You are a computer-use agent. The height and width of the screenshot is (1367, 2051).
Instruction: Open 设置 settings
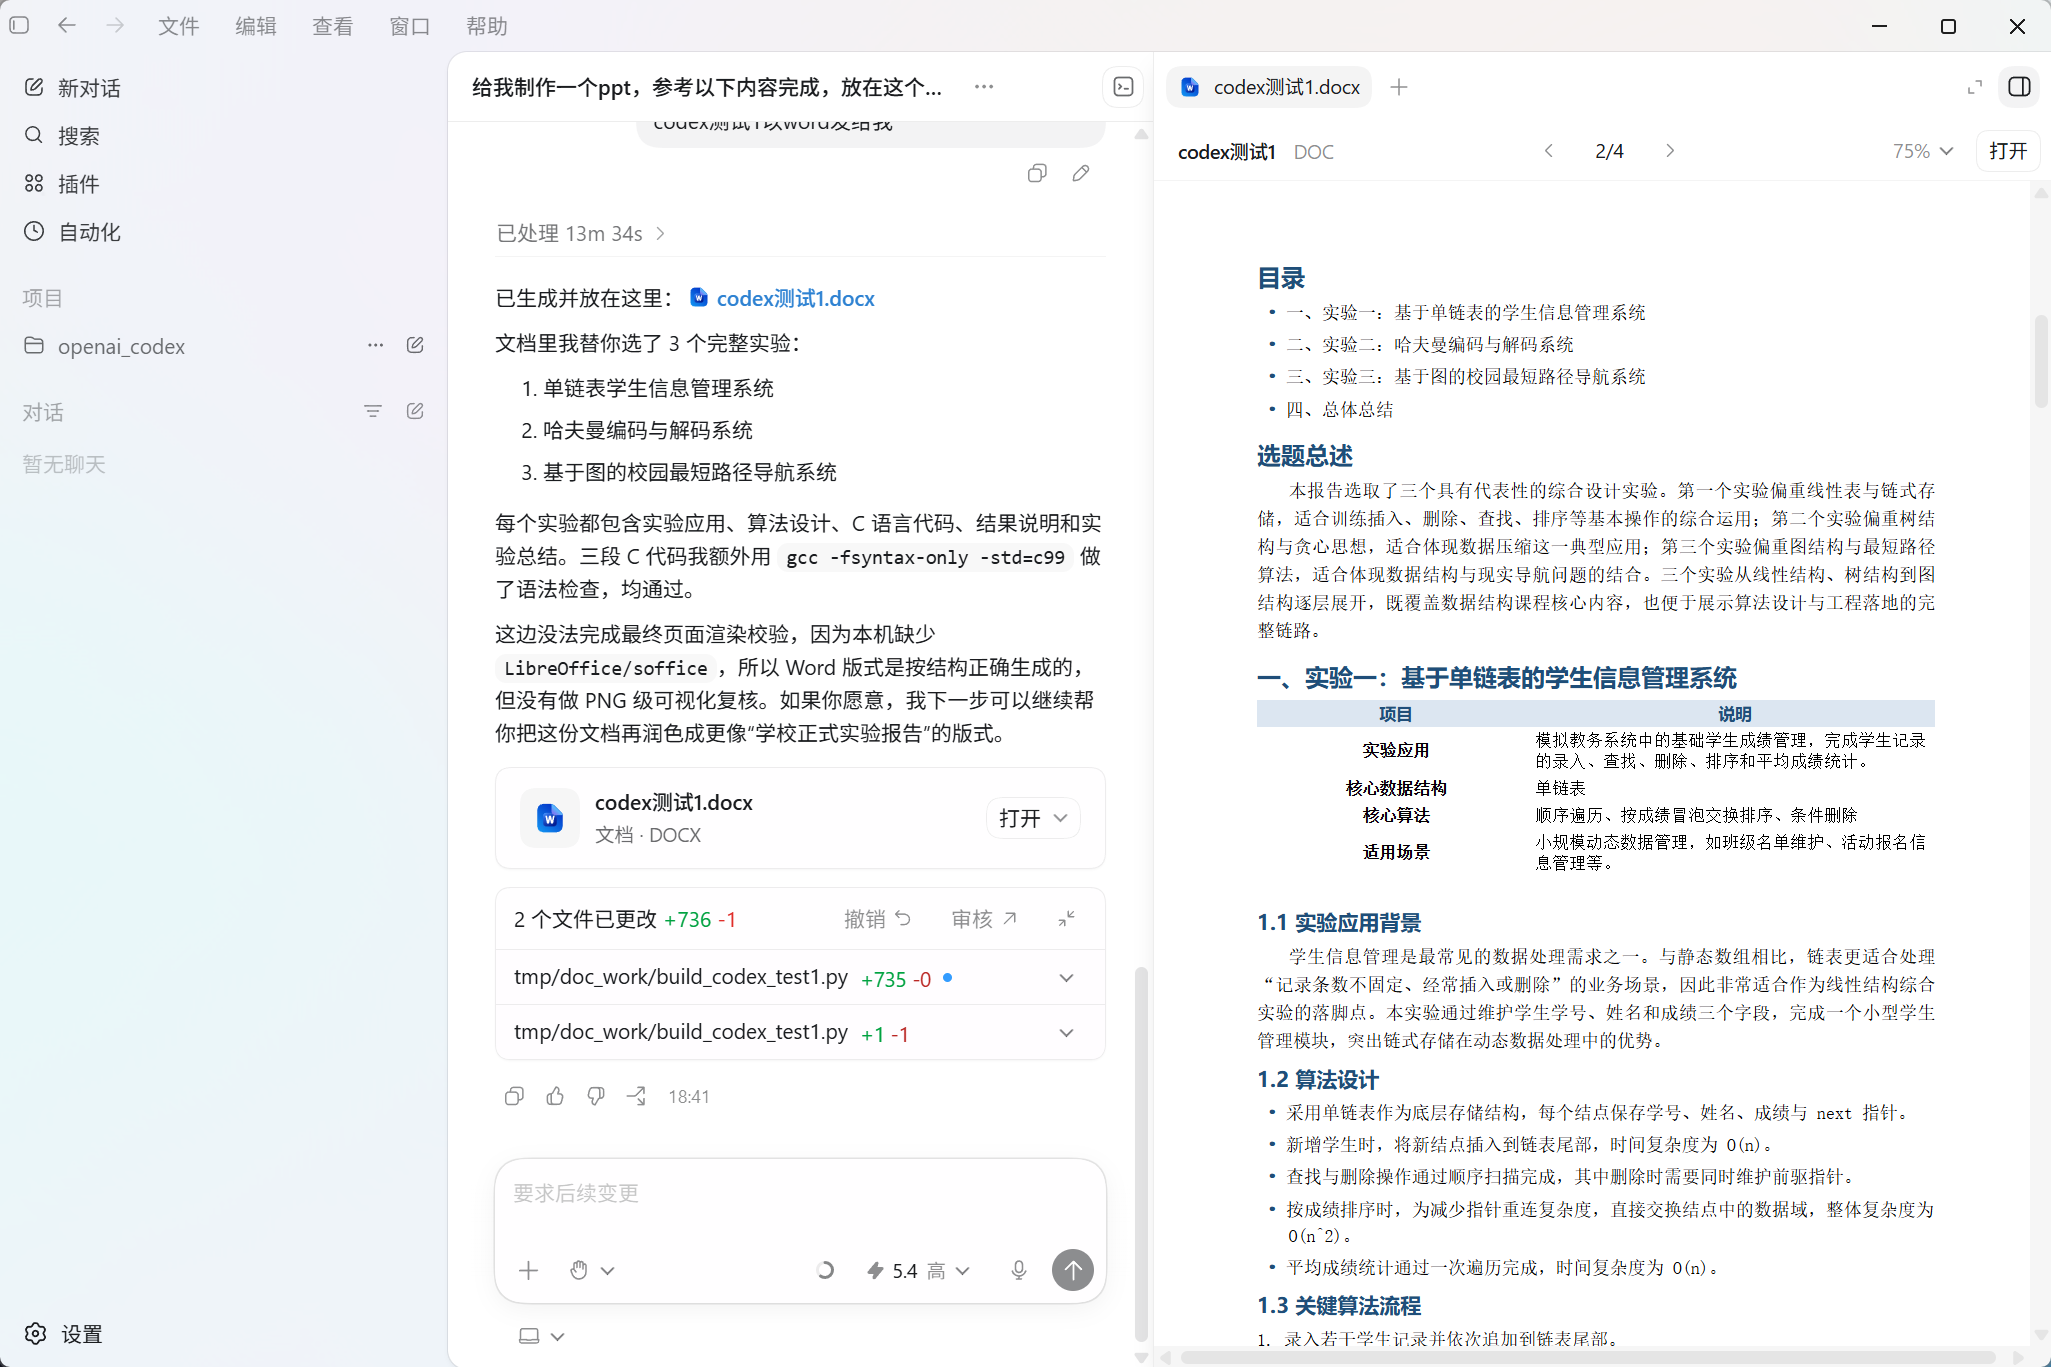(x=64, y=1334)
